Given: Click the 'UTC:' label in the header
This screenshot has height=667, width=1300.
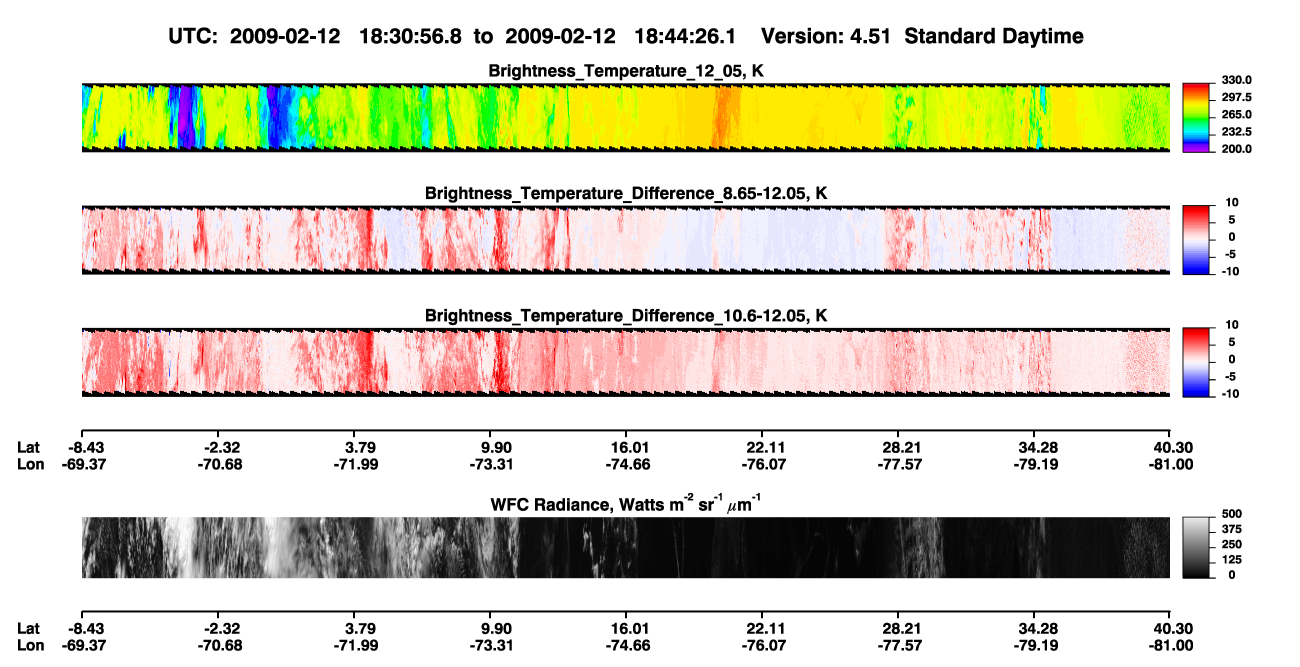Looking at the screenshot, I should point(192,37).
